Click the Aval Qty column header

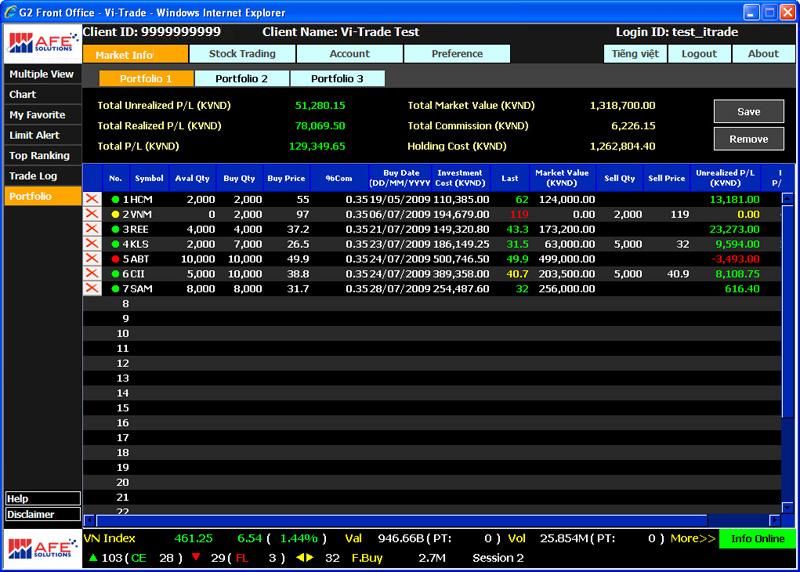[192, 178]
